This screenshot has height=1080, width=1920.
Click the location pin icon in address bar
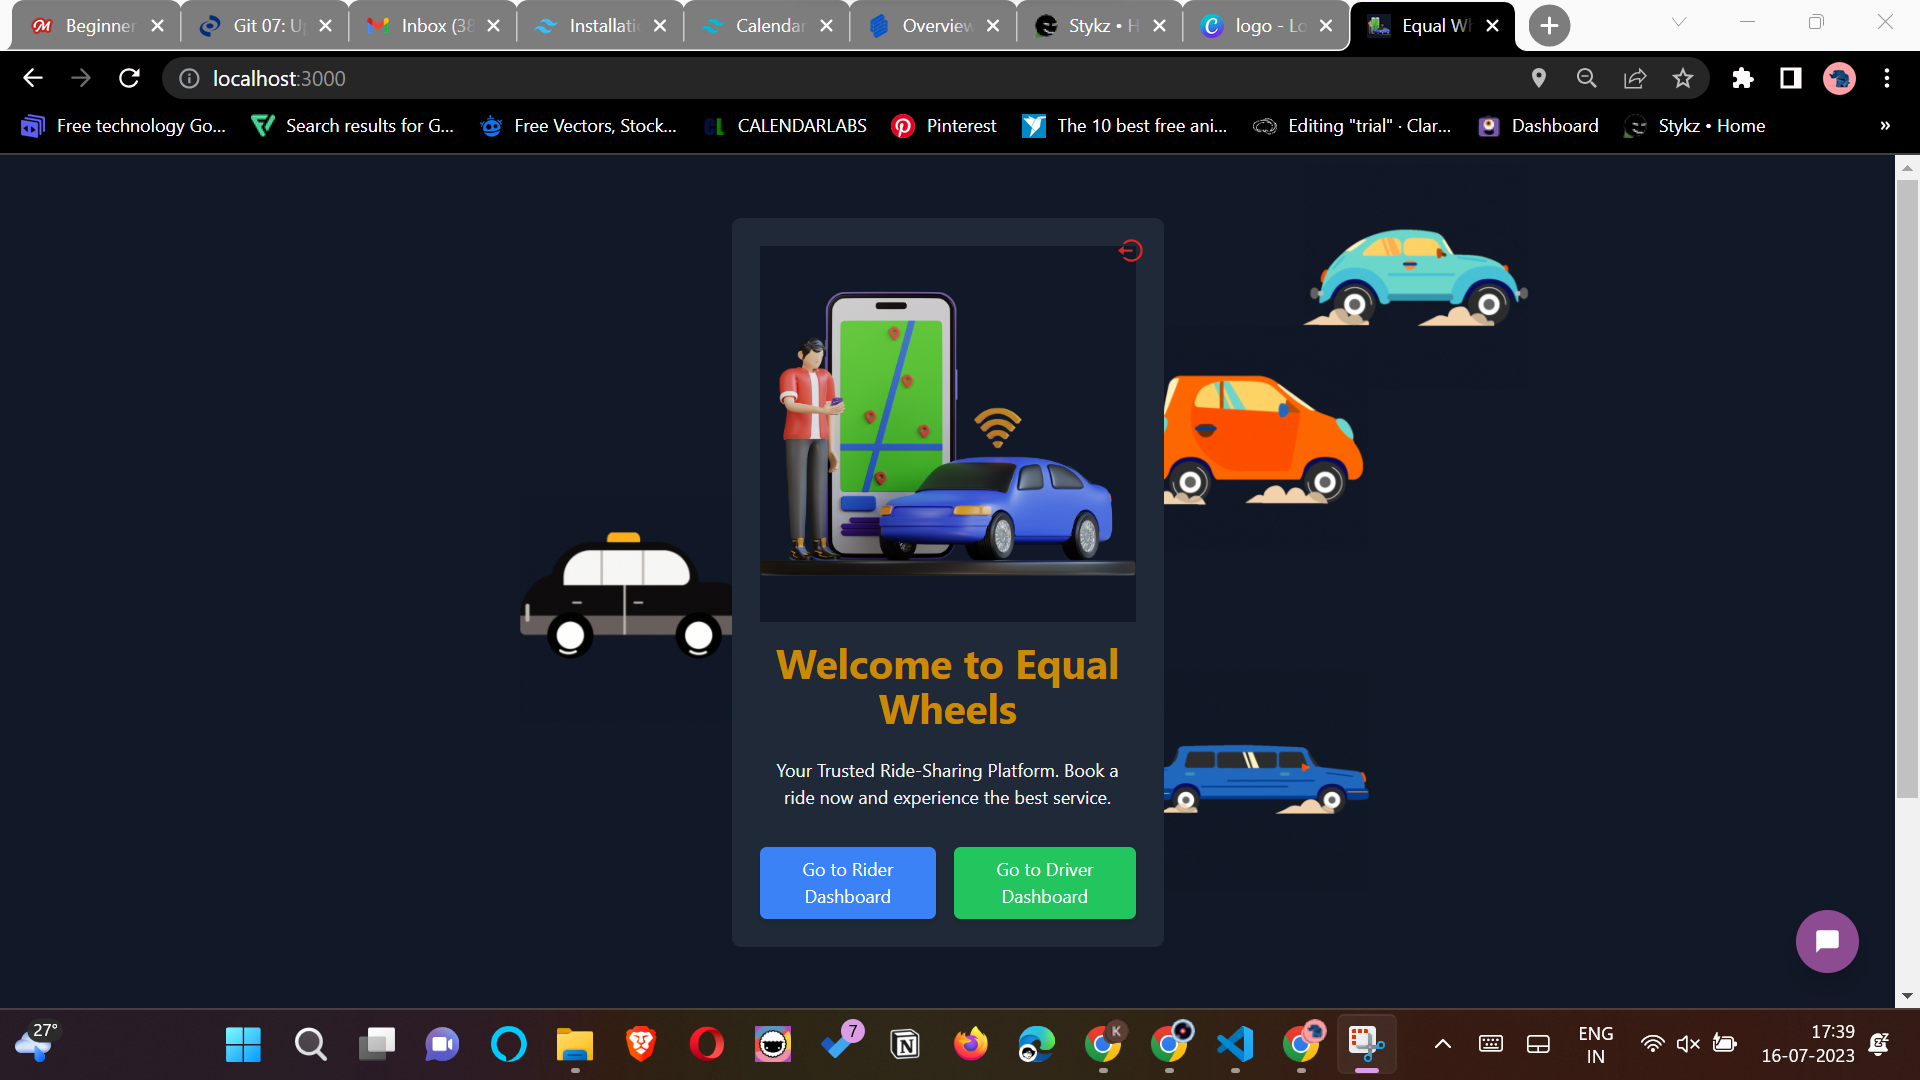1539,78
